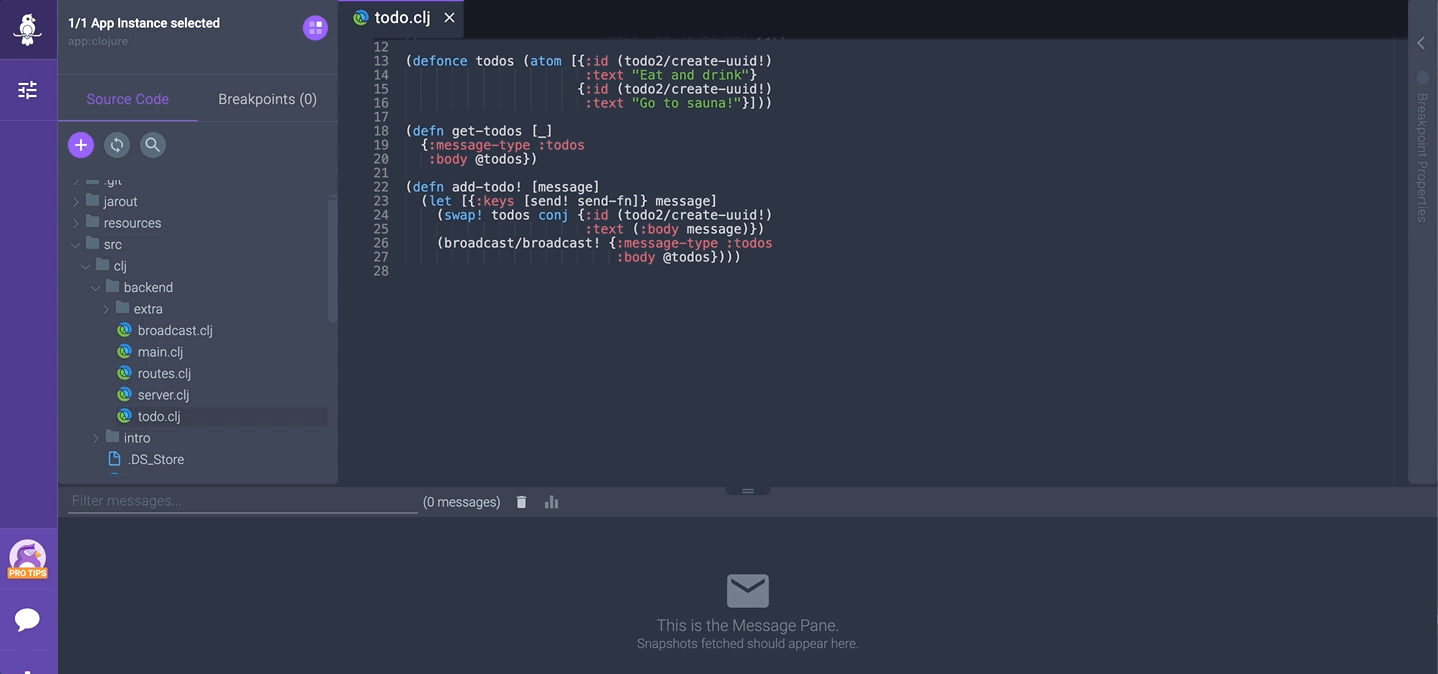The image size is (1438, 674).
Task: Click the file tree vertical scrollbar
Action: [x=332, y=258]
